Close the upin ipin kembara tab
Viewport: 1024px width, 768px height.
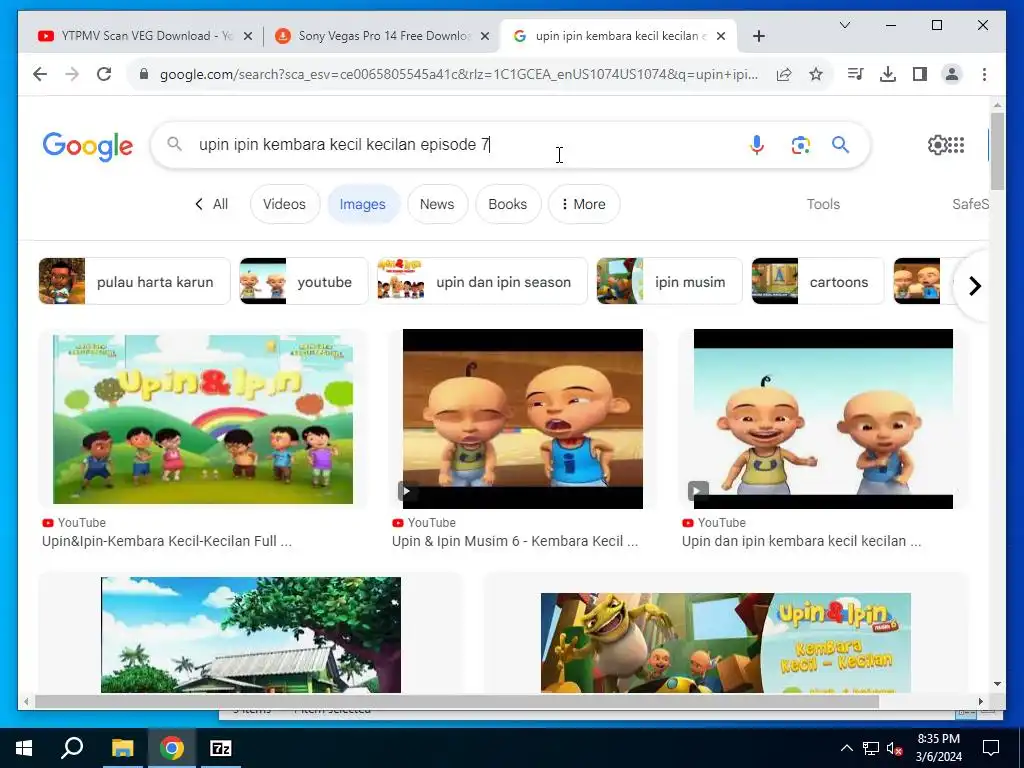(721, 36)
